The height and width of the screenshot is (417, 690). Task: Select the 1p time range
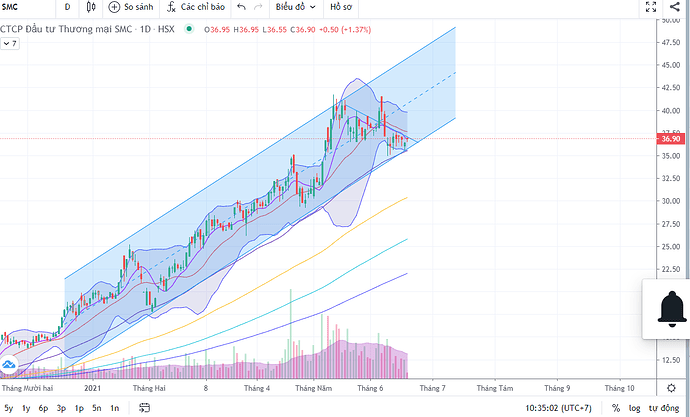[x=79, y=408]
